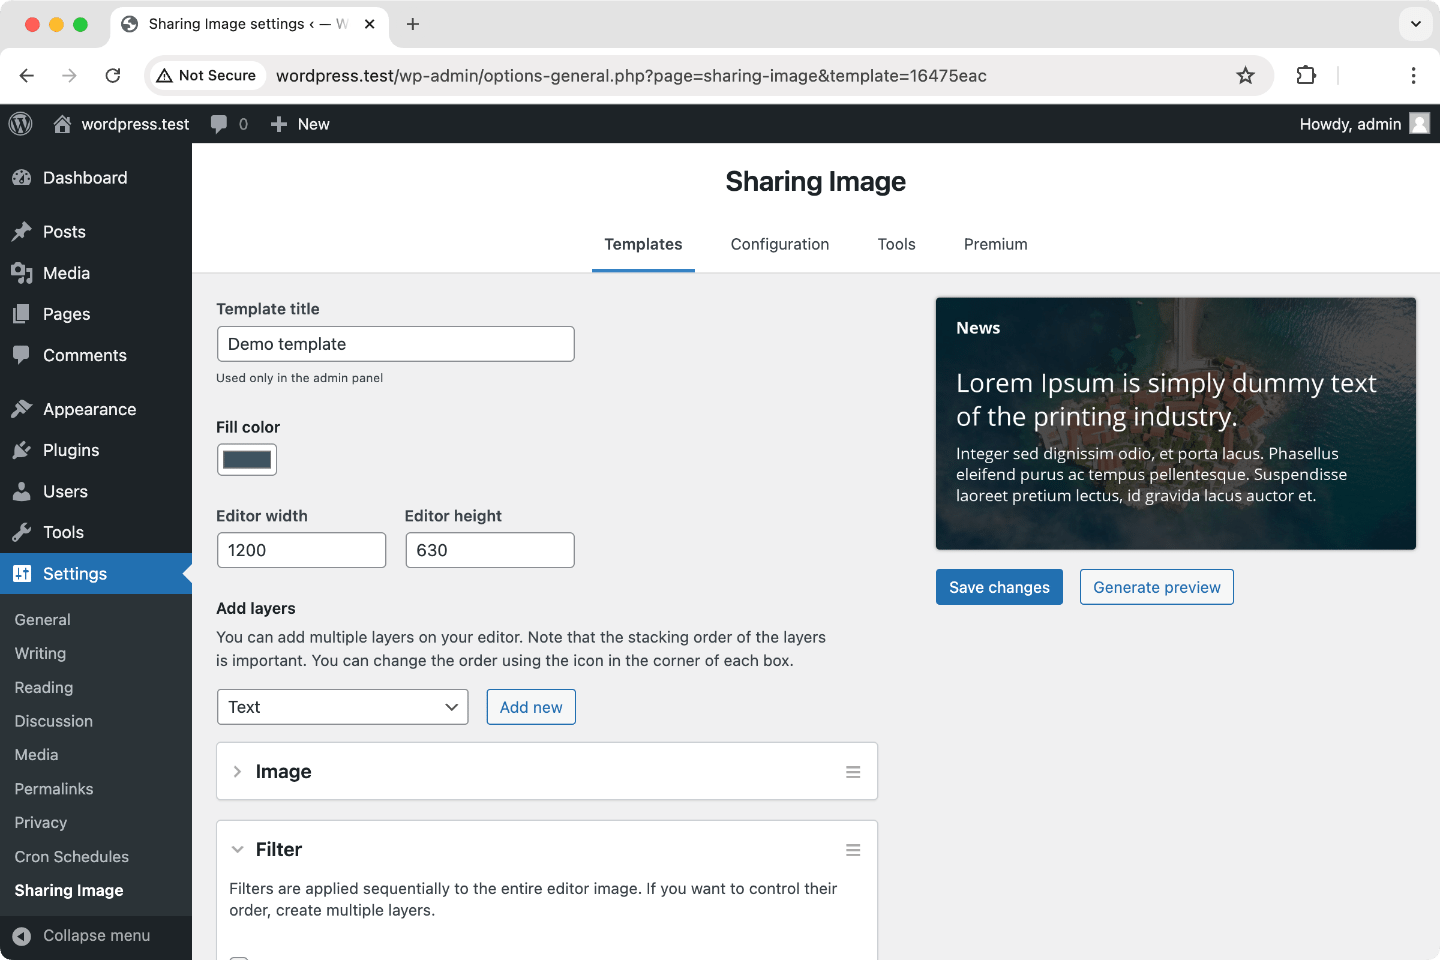This screenshot has width=1440, height=960.
Task: Click the drag handle icon on Filter layer
Action: coord(853,850)
